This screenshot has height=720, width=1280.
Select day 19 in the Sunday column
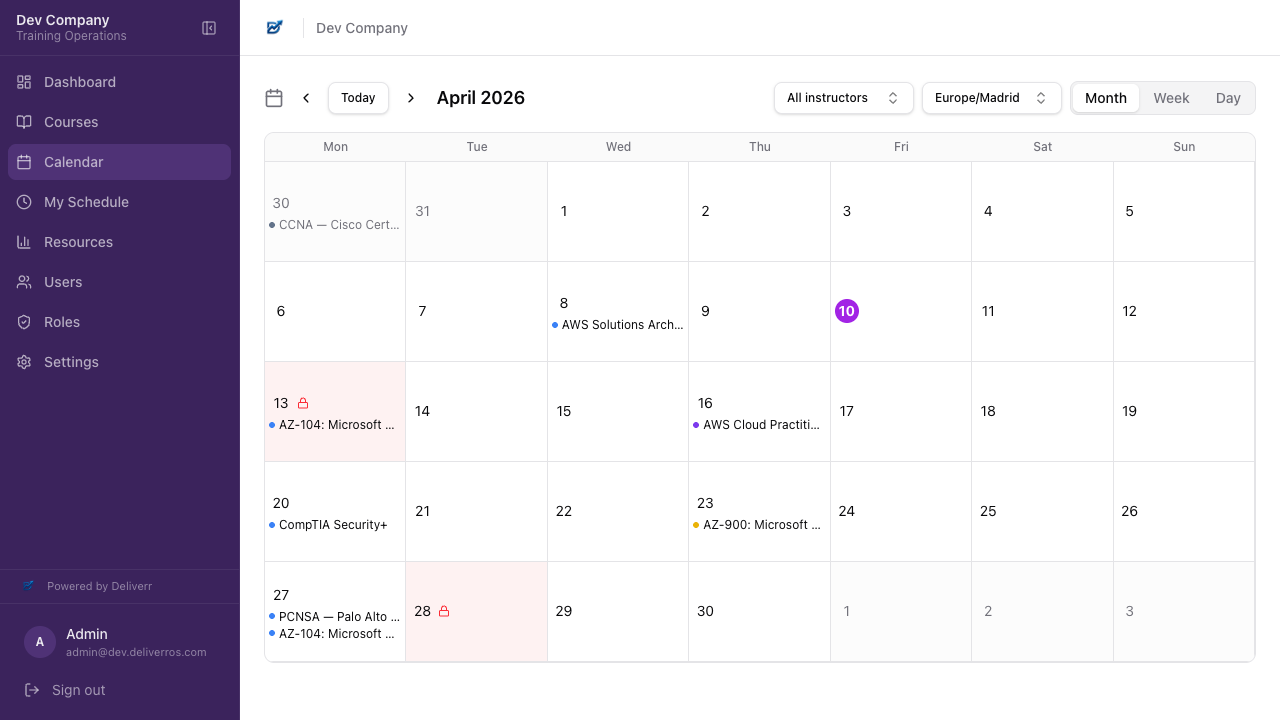click(1130, 411)
